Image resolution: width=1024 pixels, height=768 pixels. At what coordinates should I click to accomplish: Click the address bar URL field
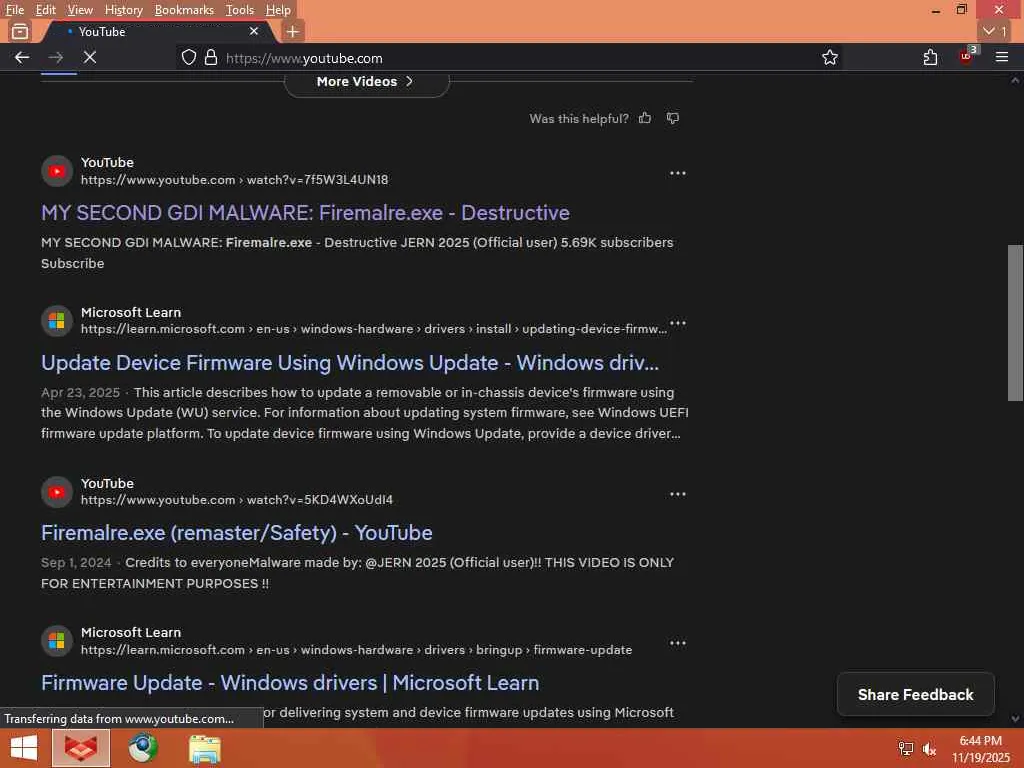(509, 57)
